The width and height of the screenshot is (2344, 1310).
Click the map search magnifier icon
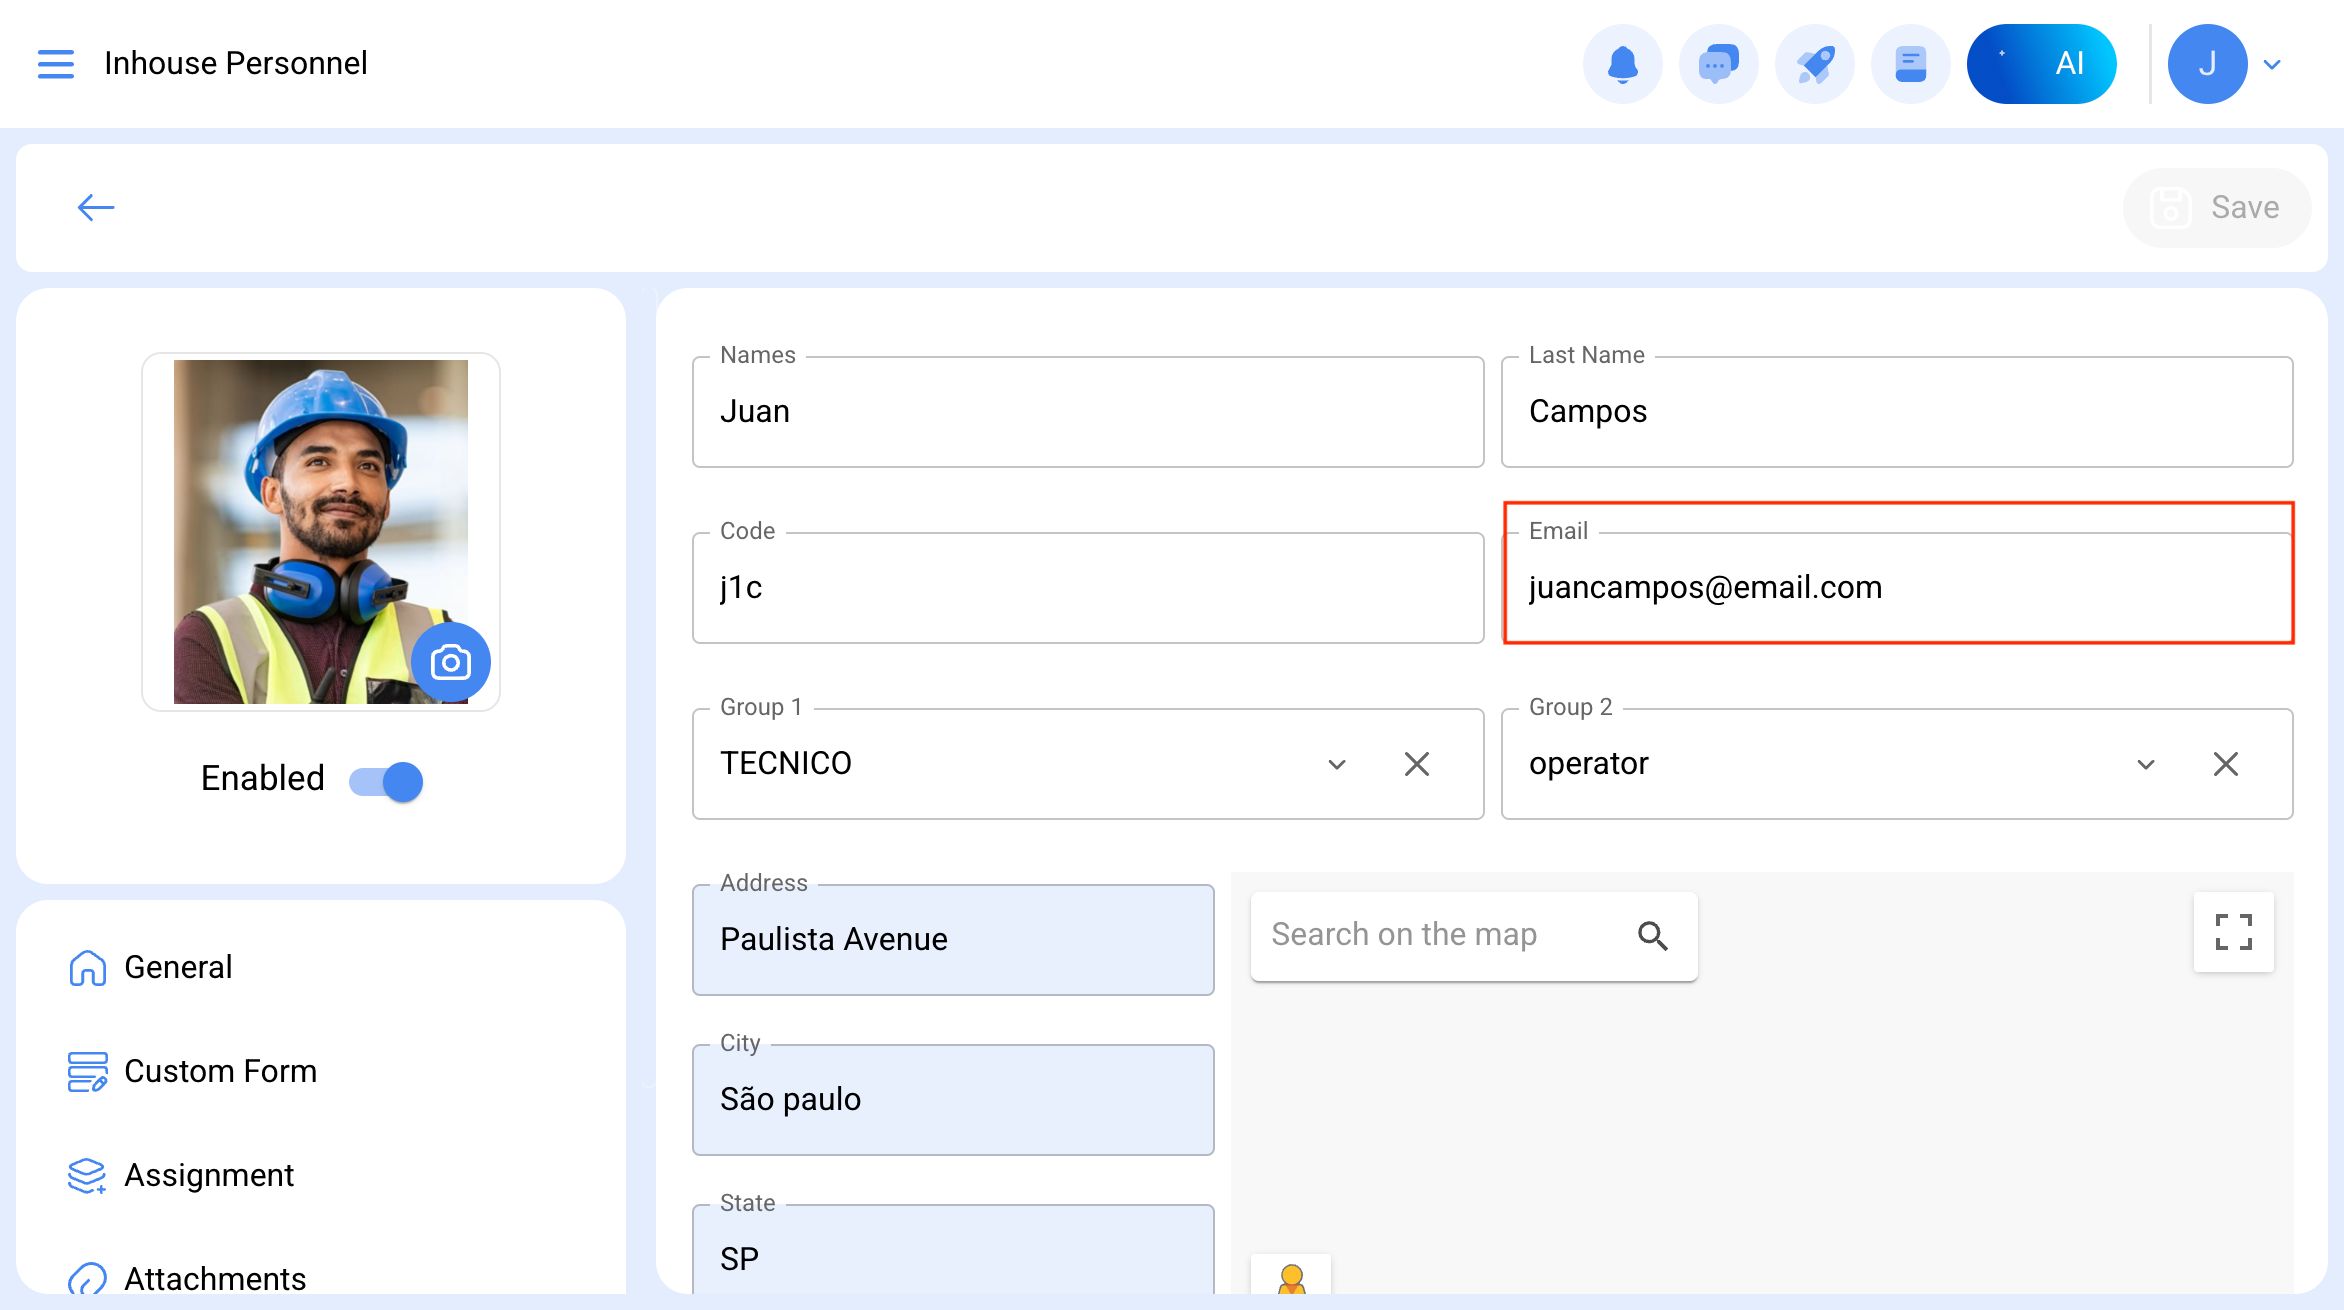(x=1653, y=935)
